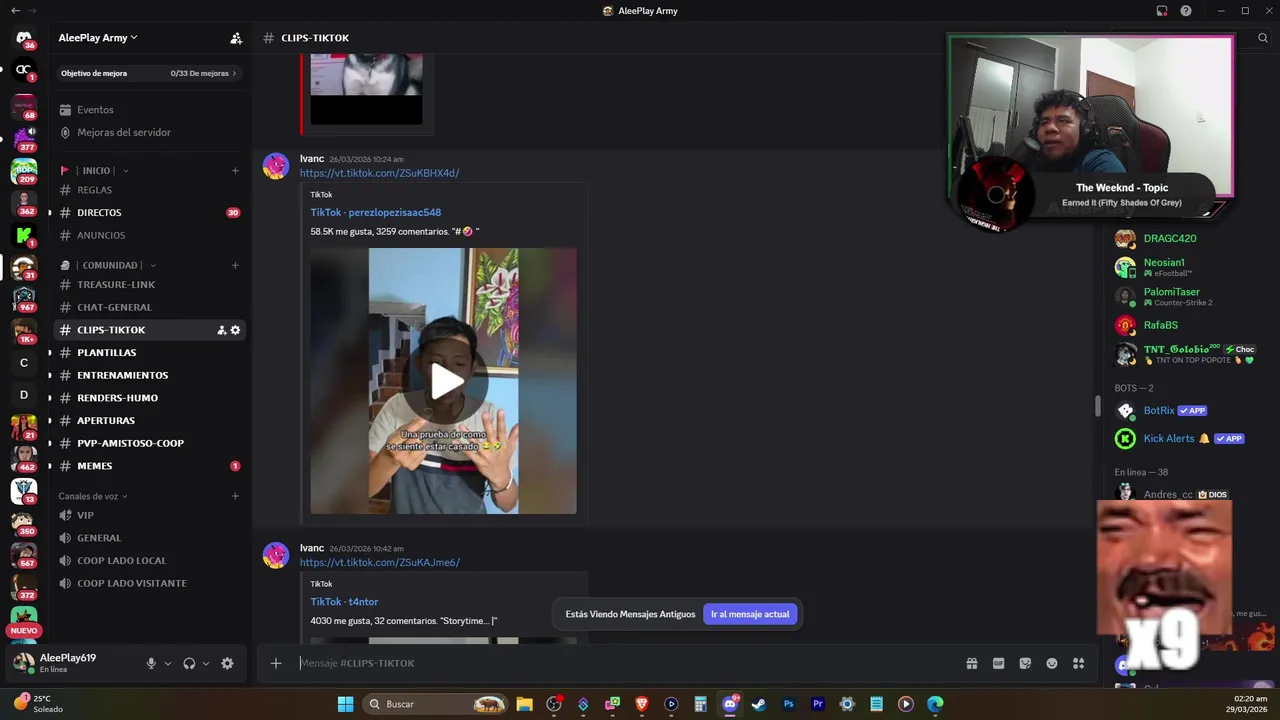Image resolution: width=1280 pixels, height=720 pixels.
Task: Open Kick Alerts bot profile
Action: pos(1170,438)
